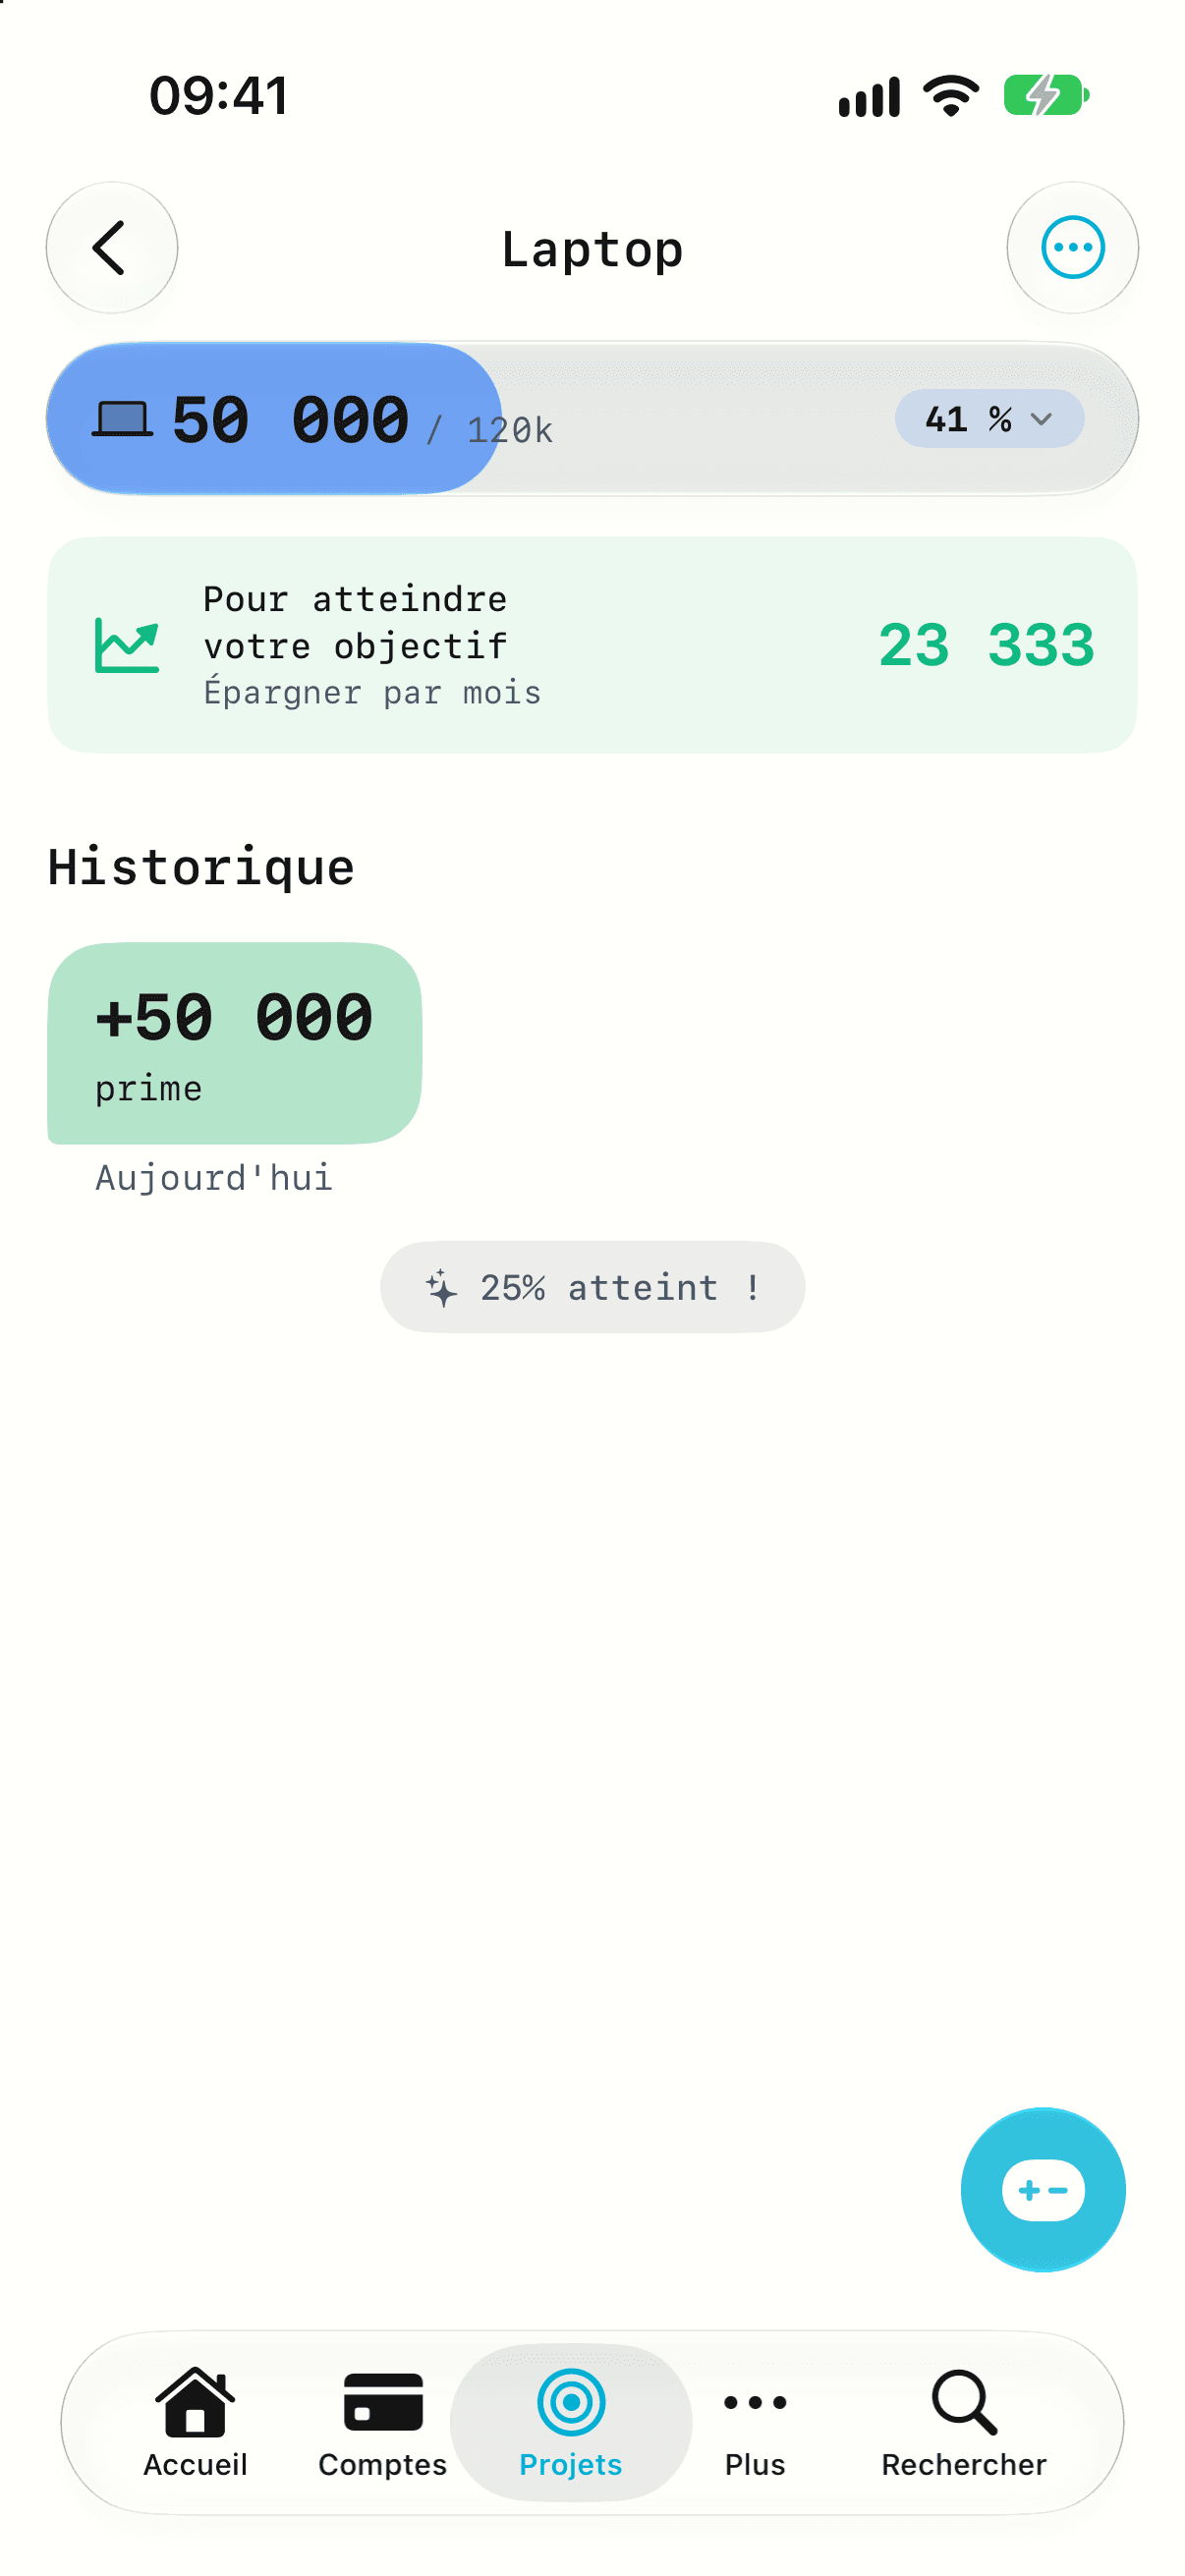Viewport: 1185px width, 2576px height.
Task: Click the chevron next to 41 %
Action: [1041, 419]
